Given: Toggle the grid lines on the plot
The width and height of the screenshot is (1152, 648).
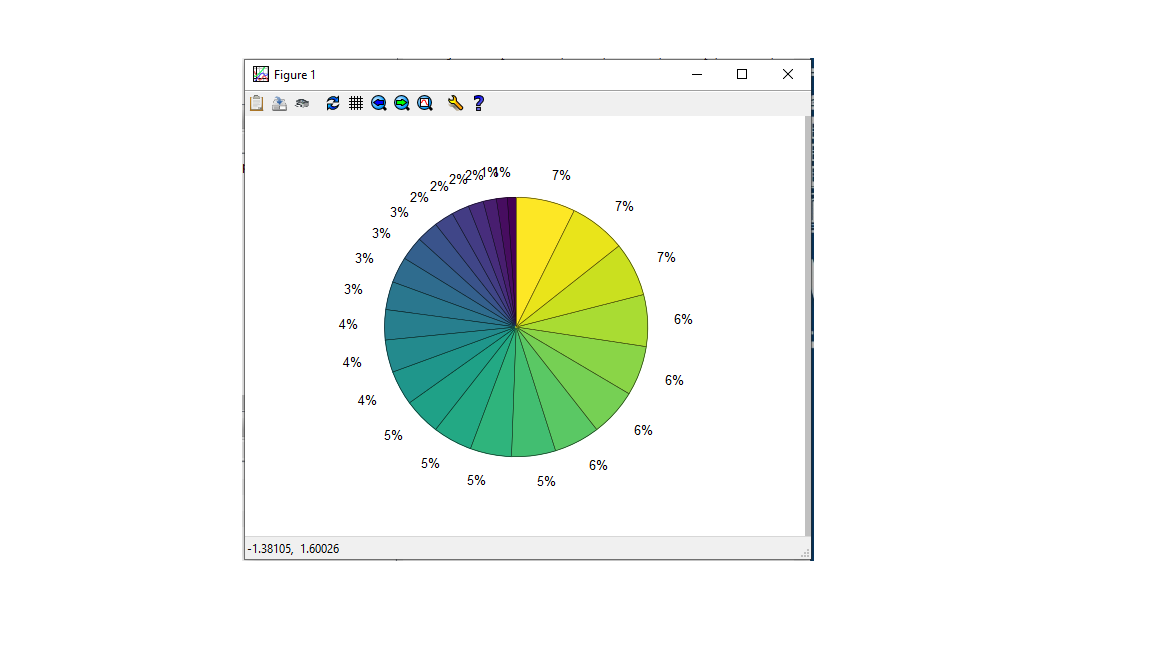Looking at the screenshot, I should [356, 103].
